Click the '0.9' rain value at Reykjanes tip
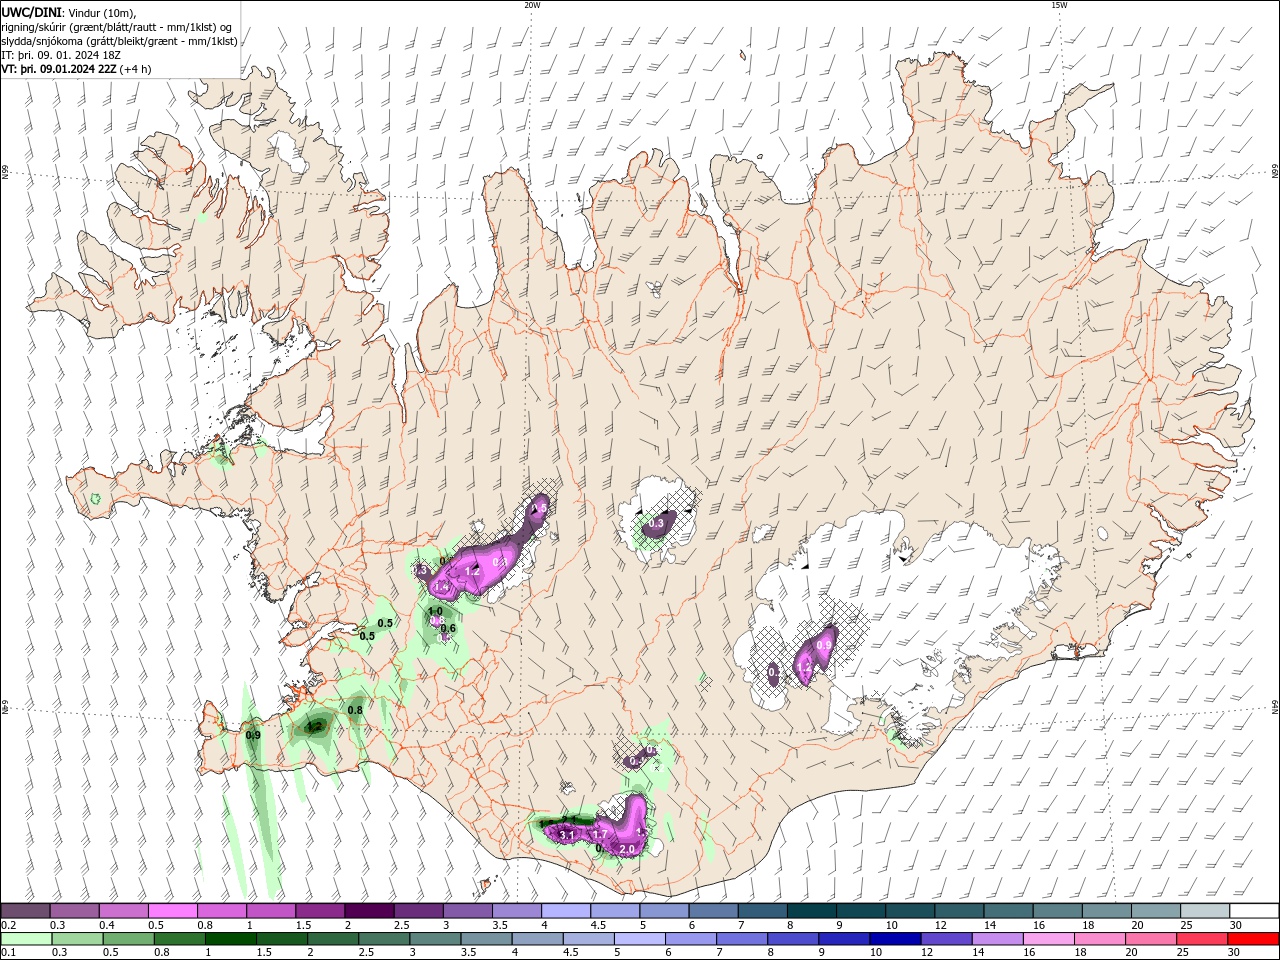This screenshot has height=960, width=1280. (x=253, y=735)
